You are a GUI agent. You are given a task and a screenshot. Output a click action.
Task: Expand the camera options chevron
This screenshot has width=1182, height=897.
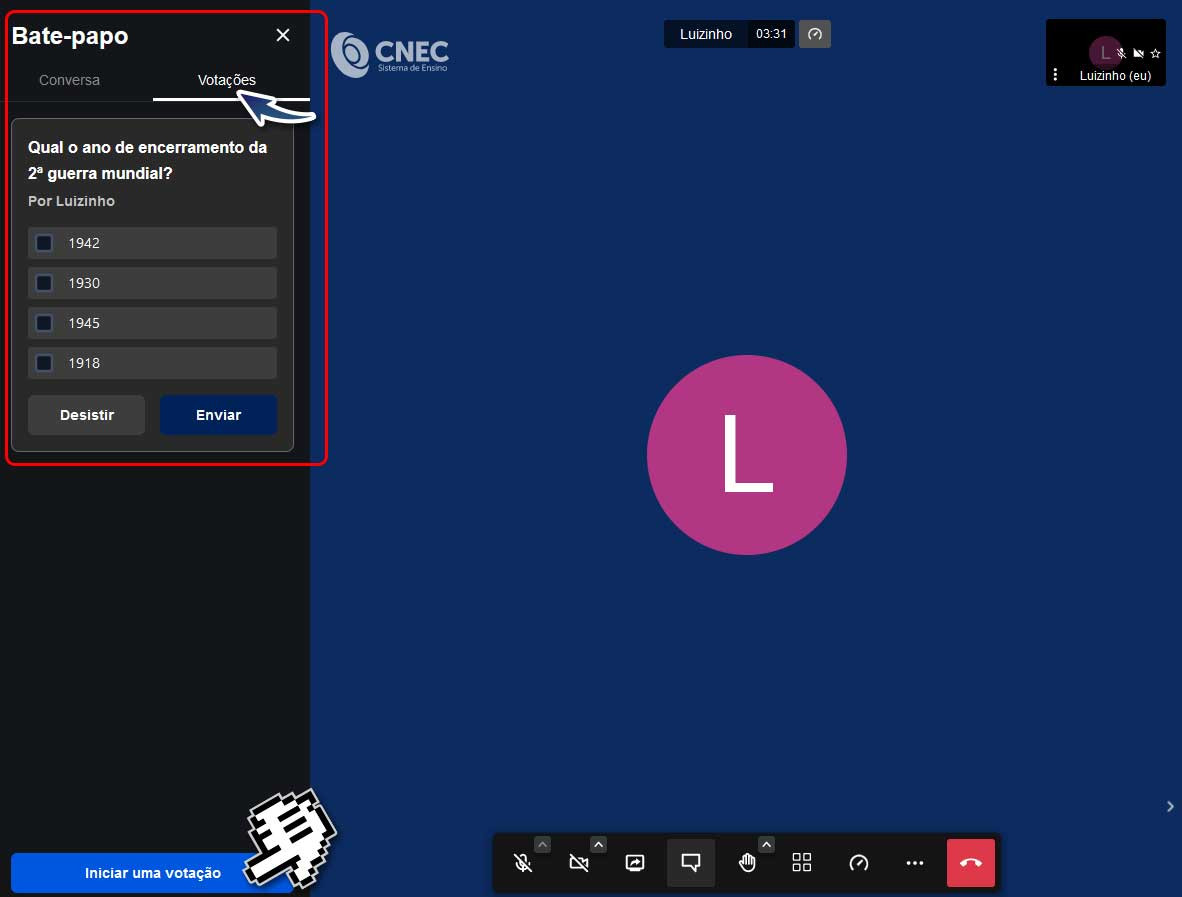coord(598,844)
